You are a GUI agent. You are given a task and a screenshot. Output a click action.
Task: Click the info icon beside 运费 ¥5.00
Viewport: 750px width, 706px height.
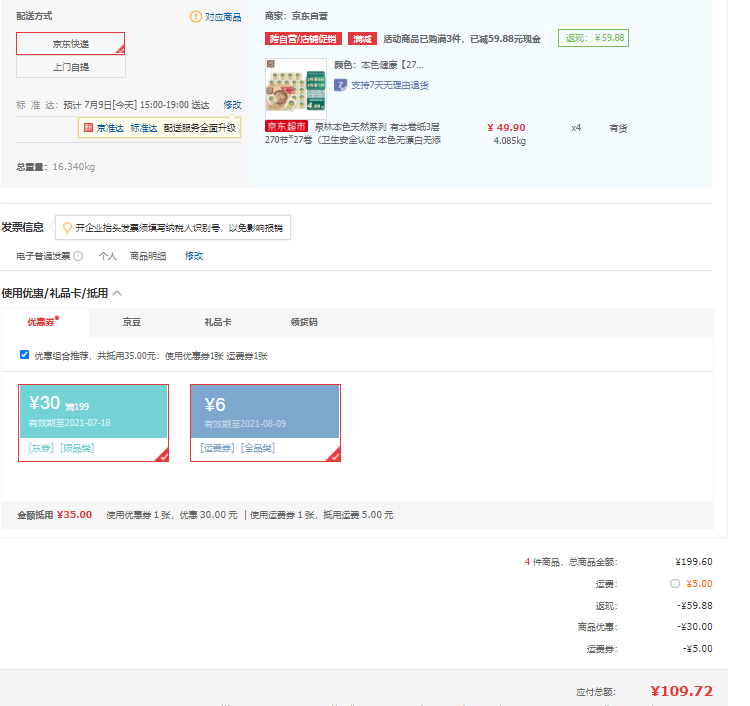(674, 584)
